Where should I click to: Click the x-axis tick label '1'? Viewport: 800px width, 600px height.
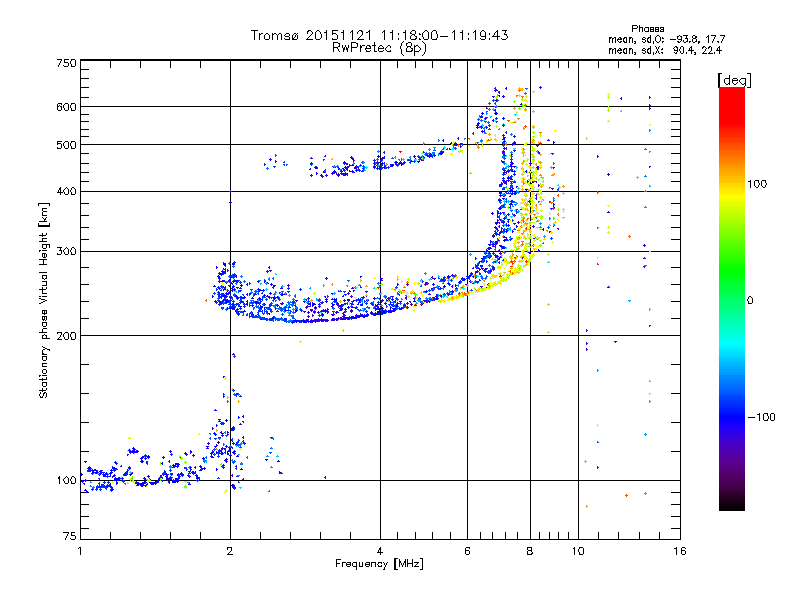tap(80, 551)
